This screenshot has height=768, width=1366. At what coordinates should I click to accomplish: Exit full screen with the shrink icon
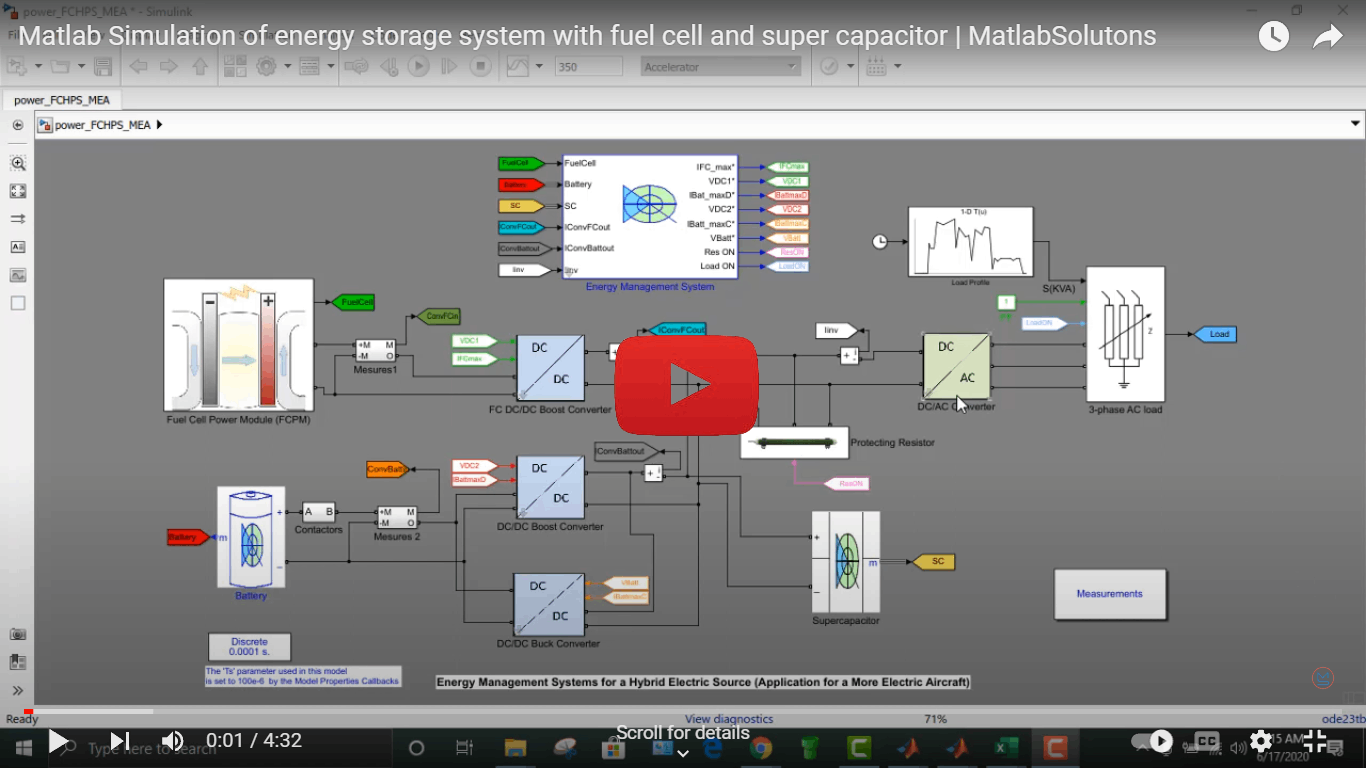[1315, 741]
